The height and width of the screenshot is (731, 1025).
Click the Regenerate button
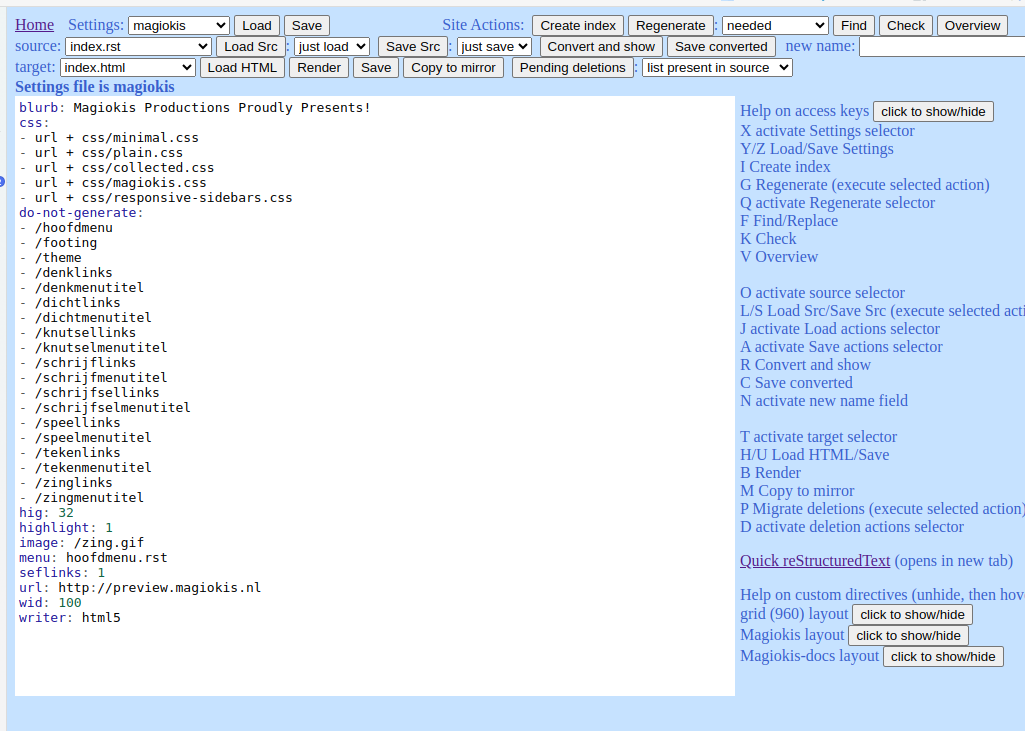671,26
